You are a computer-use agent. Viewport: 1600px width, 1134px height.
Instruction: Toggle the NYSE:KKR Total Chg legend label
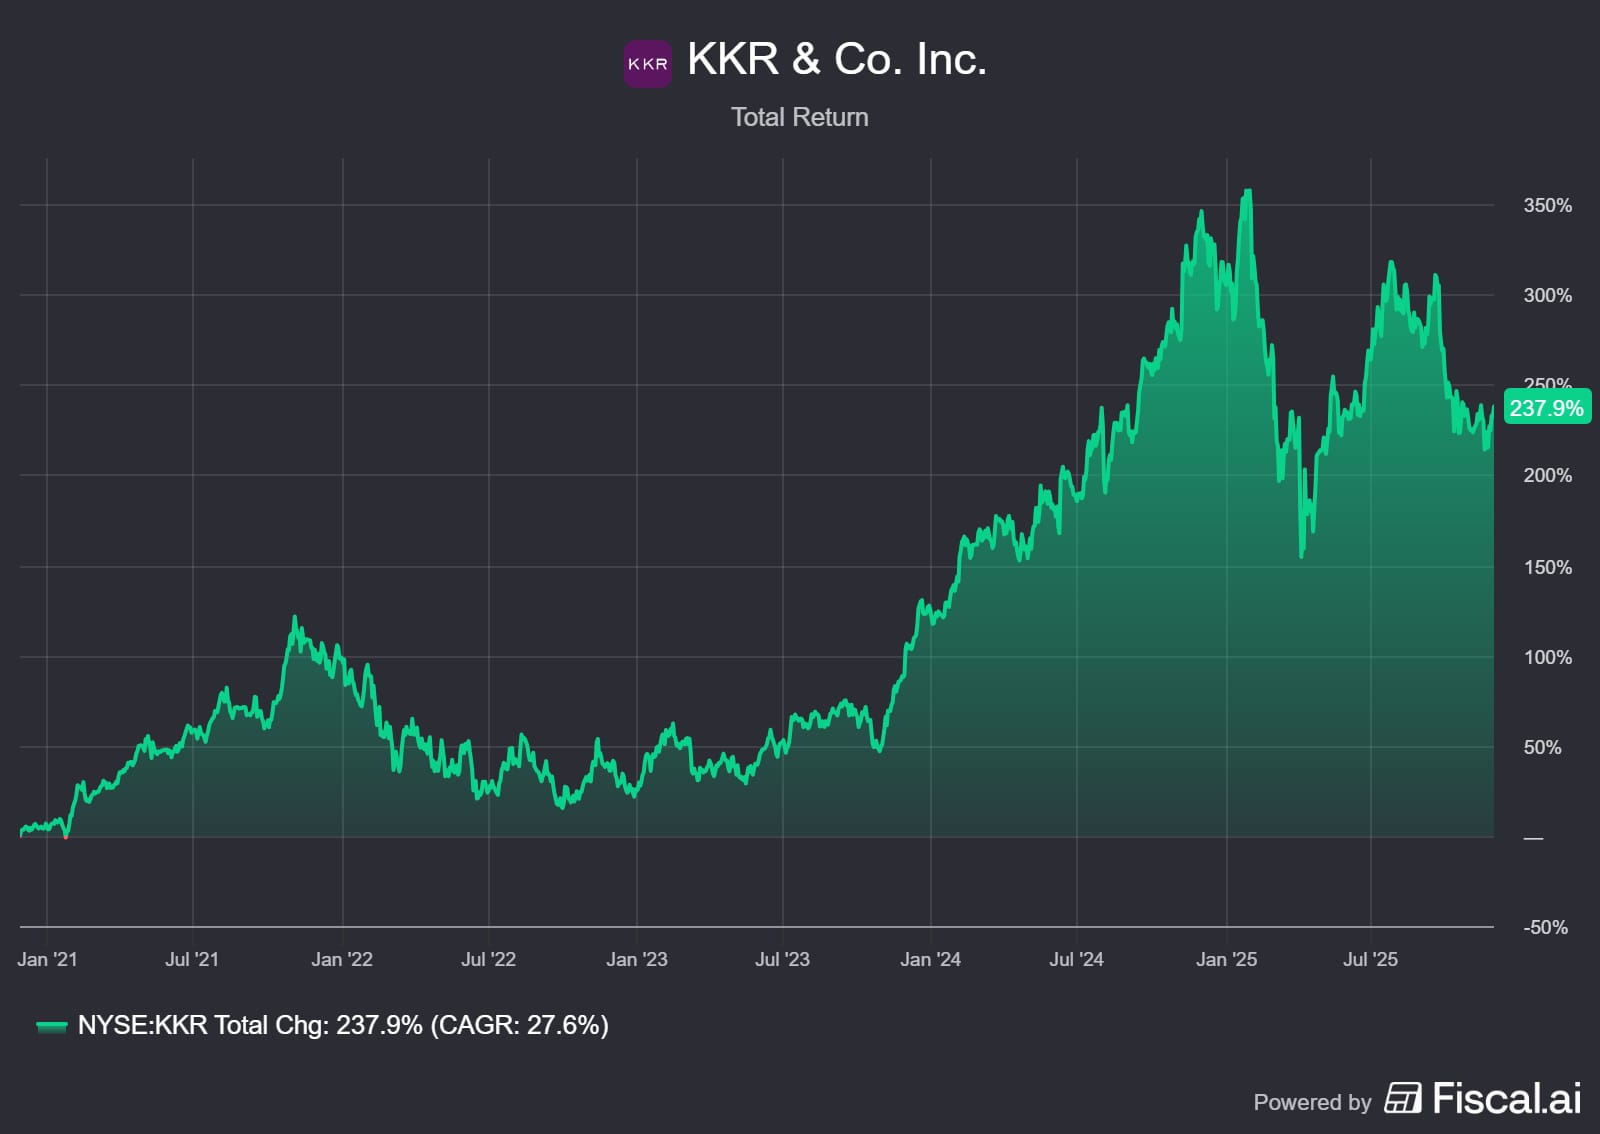[343, 1025]
